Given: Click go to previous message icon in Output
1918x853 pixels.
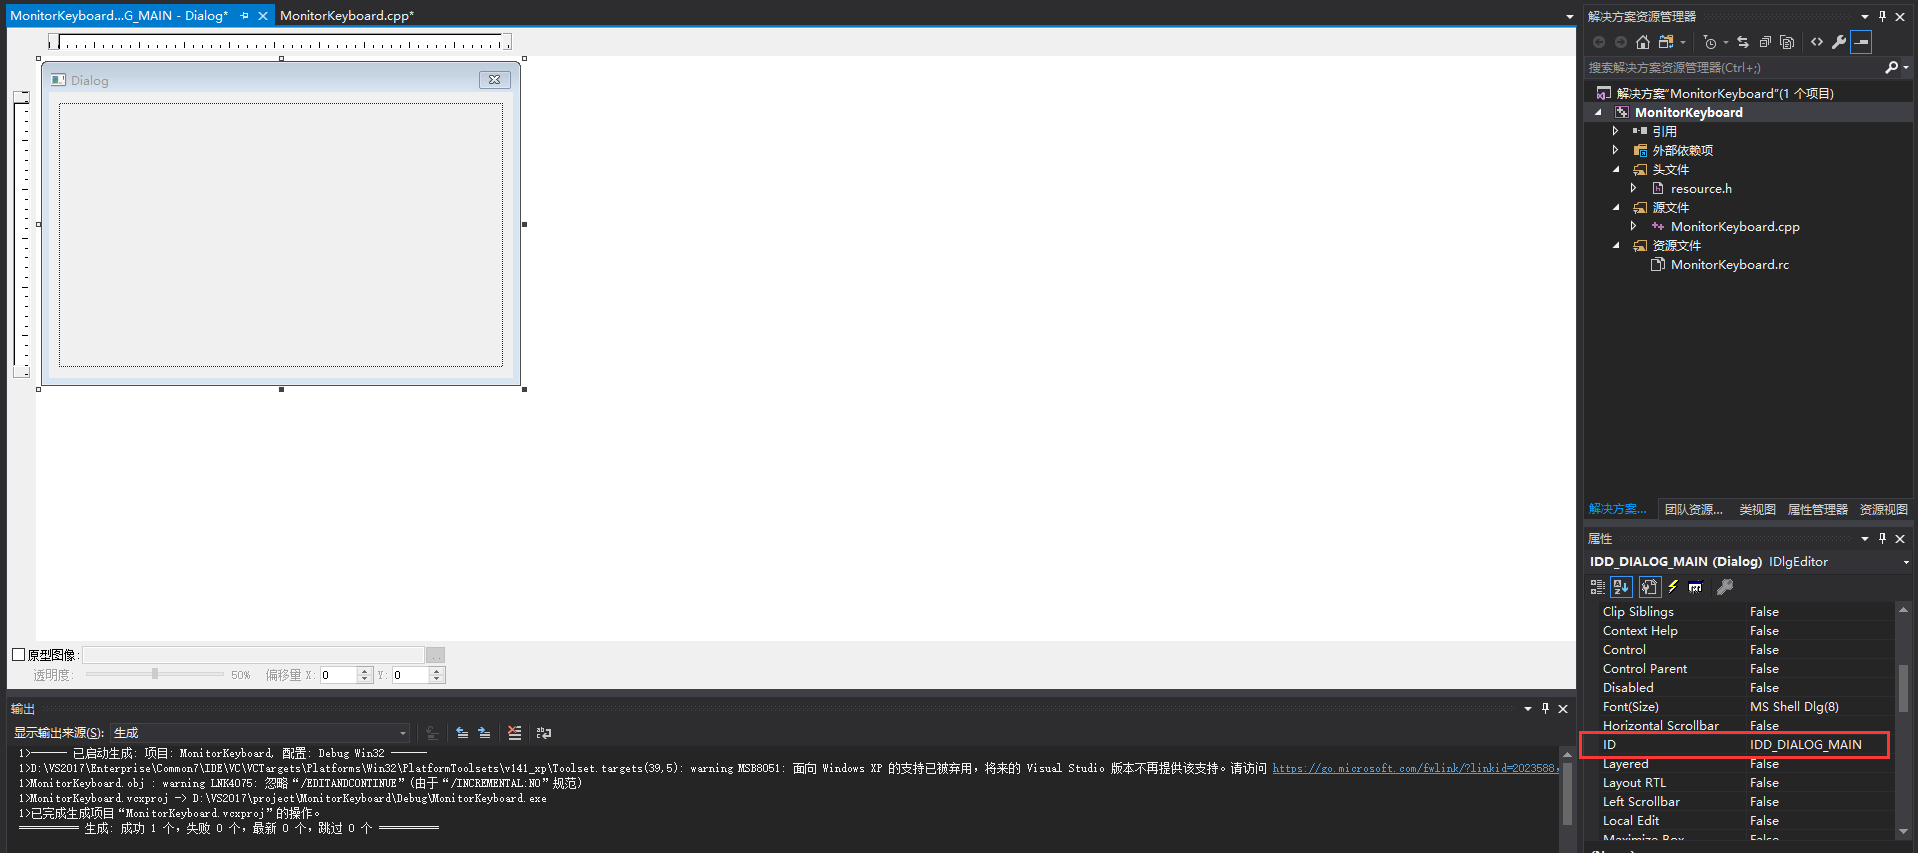Looking at the screenshot, I should 462,733.
